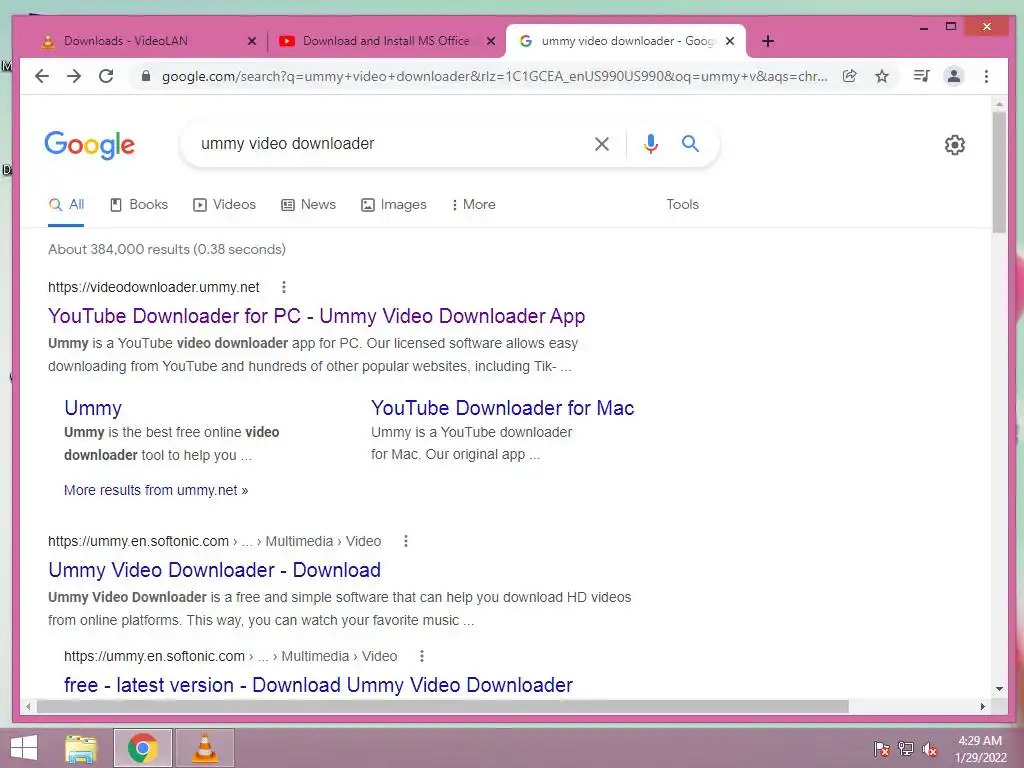Open the Ummy sitelink

click(x=93, y=408)
